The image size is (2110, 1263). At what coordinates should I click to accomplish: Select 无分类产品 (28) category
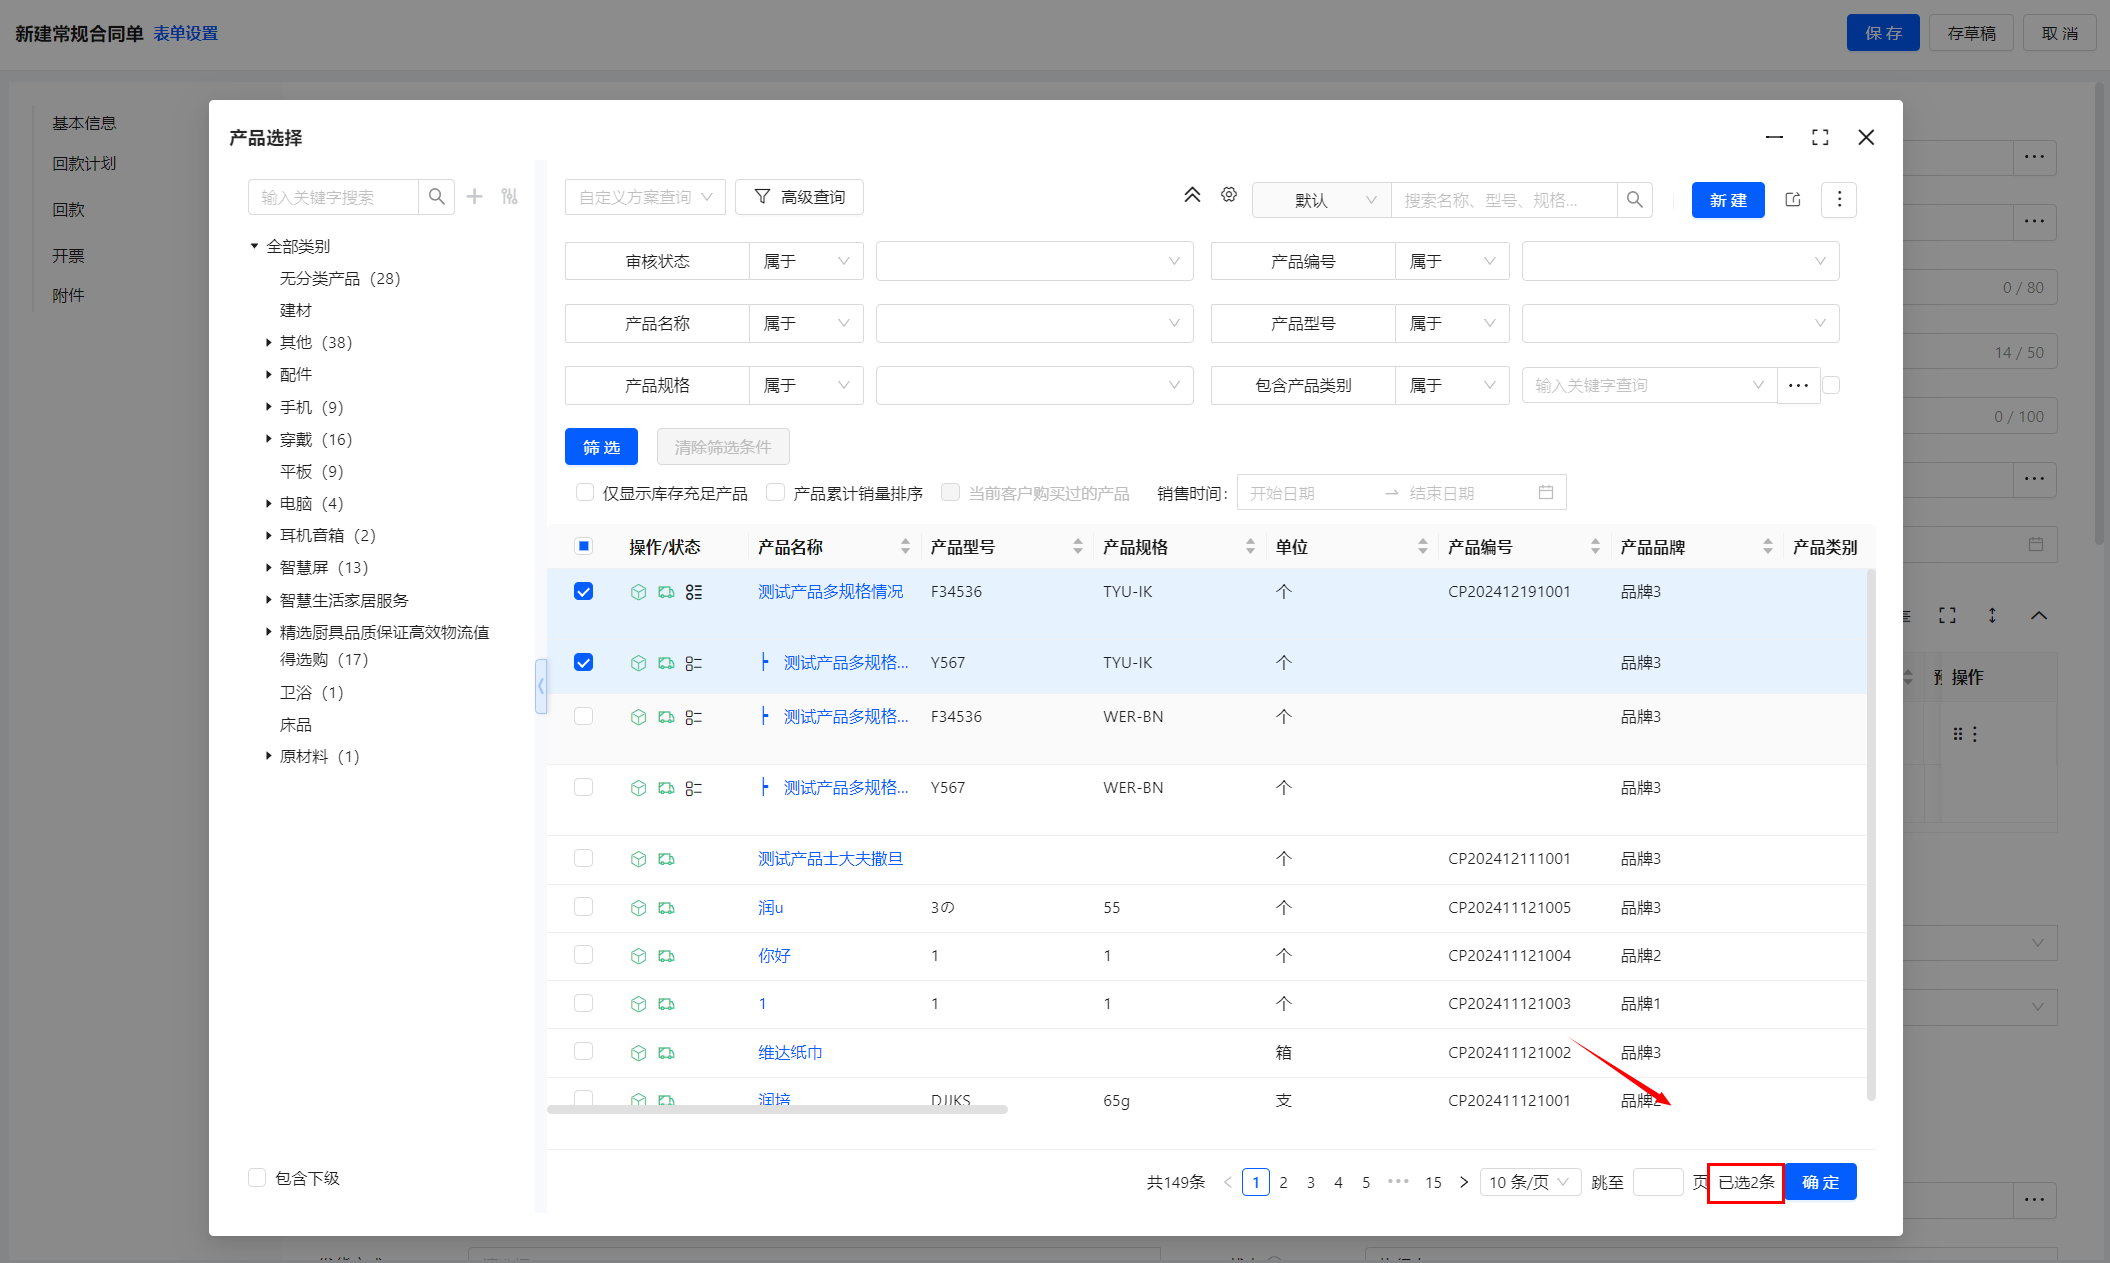coord(340,278)
